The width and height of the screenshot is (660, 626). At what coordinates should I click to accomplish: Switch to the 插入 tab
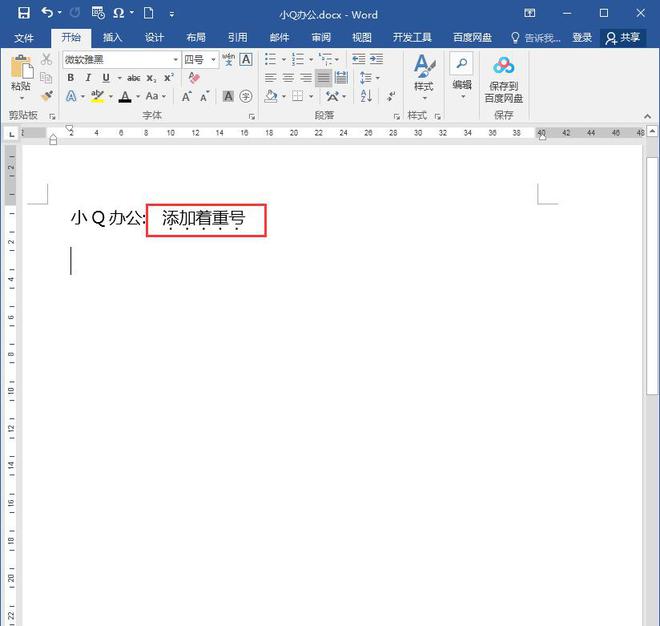112,38
